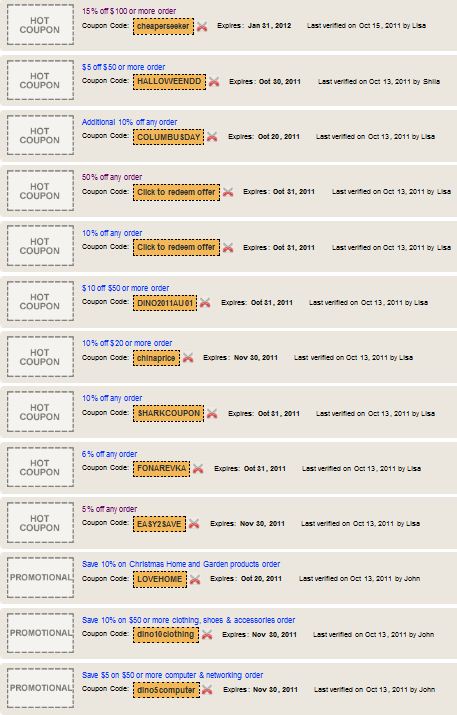Click scissors icon beside cheaperseeker code
The image size is (457, 715).
pyautogui.click(x=202, y=26)
